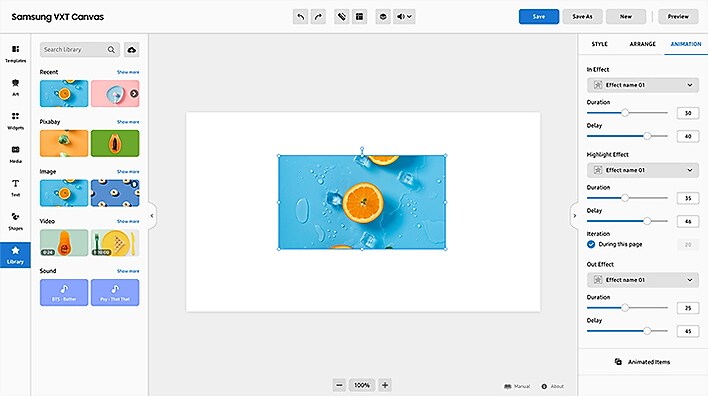This screenshot has width=708, height=396.
Task: Click the In Effect Delay value box
Action: tap(688, 136)
